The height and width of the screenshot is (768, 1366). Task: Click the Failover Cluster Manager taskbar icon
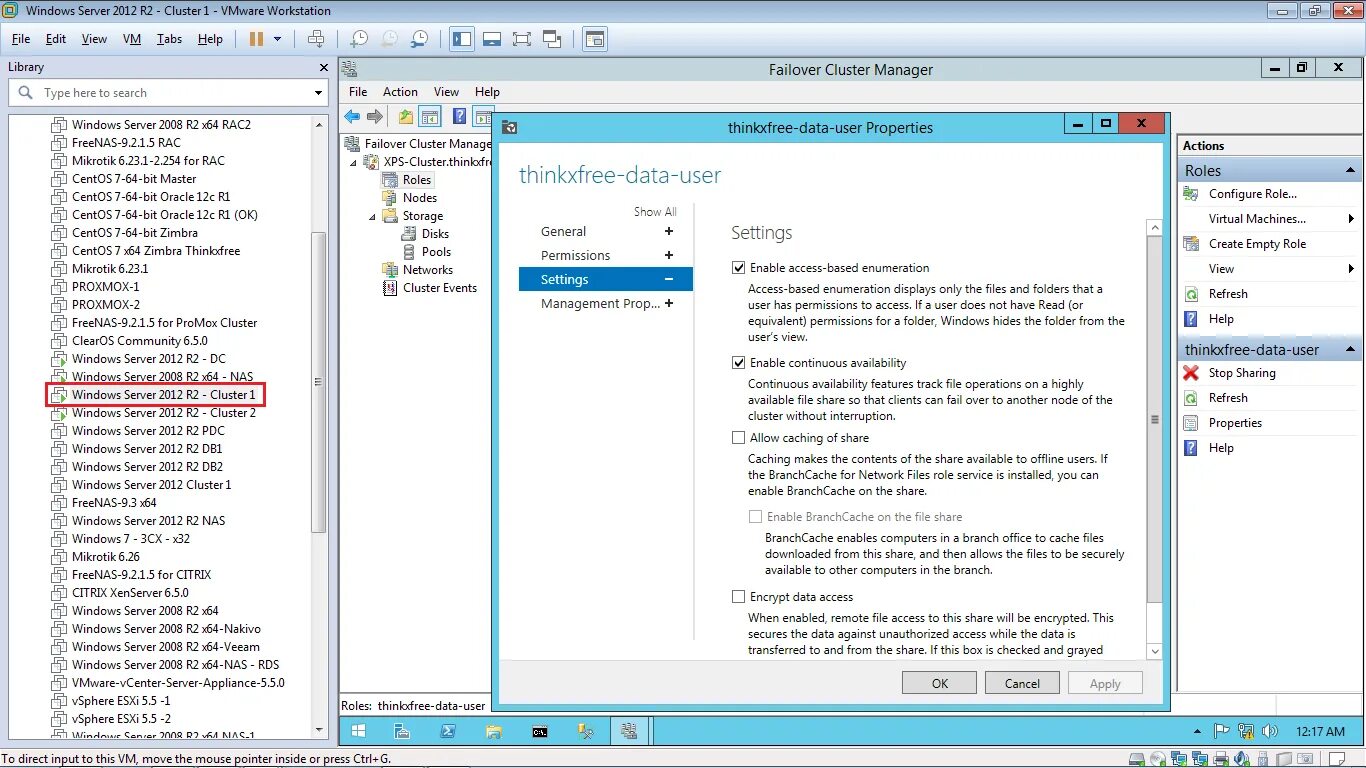pyautogui.click(x=630, y=732)
